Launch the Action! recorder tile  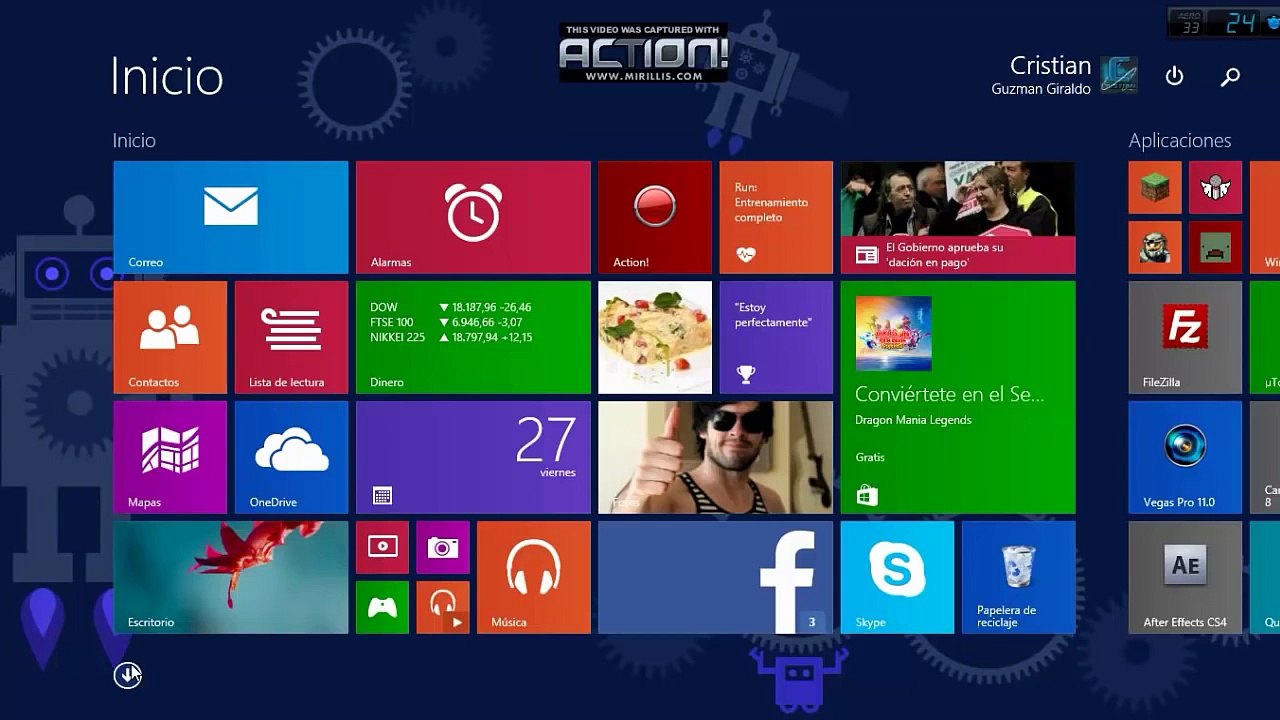tap(655, 217)
